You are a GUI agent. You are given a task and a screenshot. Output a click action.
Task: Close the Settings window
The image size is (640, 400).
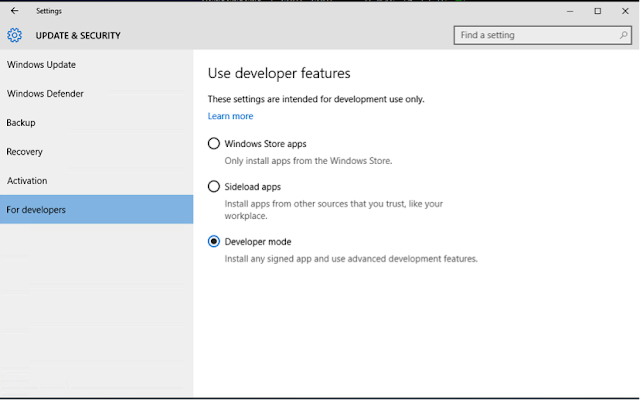tap(625, 11)
